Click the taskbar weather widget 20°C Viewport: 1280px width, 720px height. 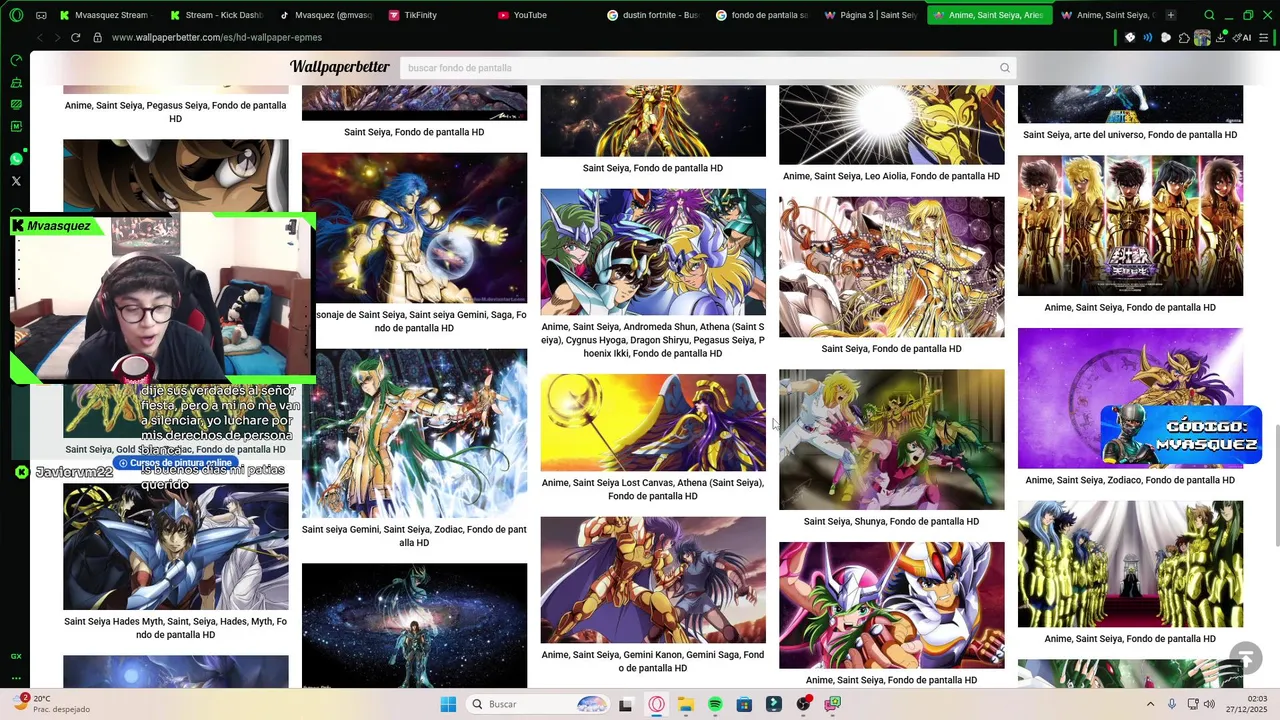coord(50,704)
